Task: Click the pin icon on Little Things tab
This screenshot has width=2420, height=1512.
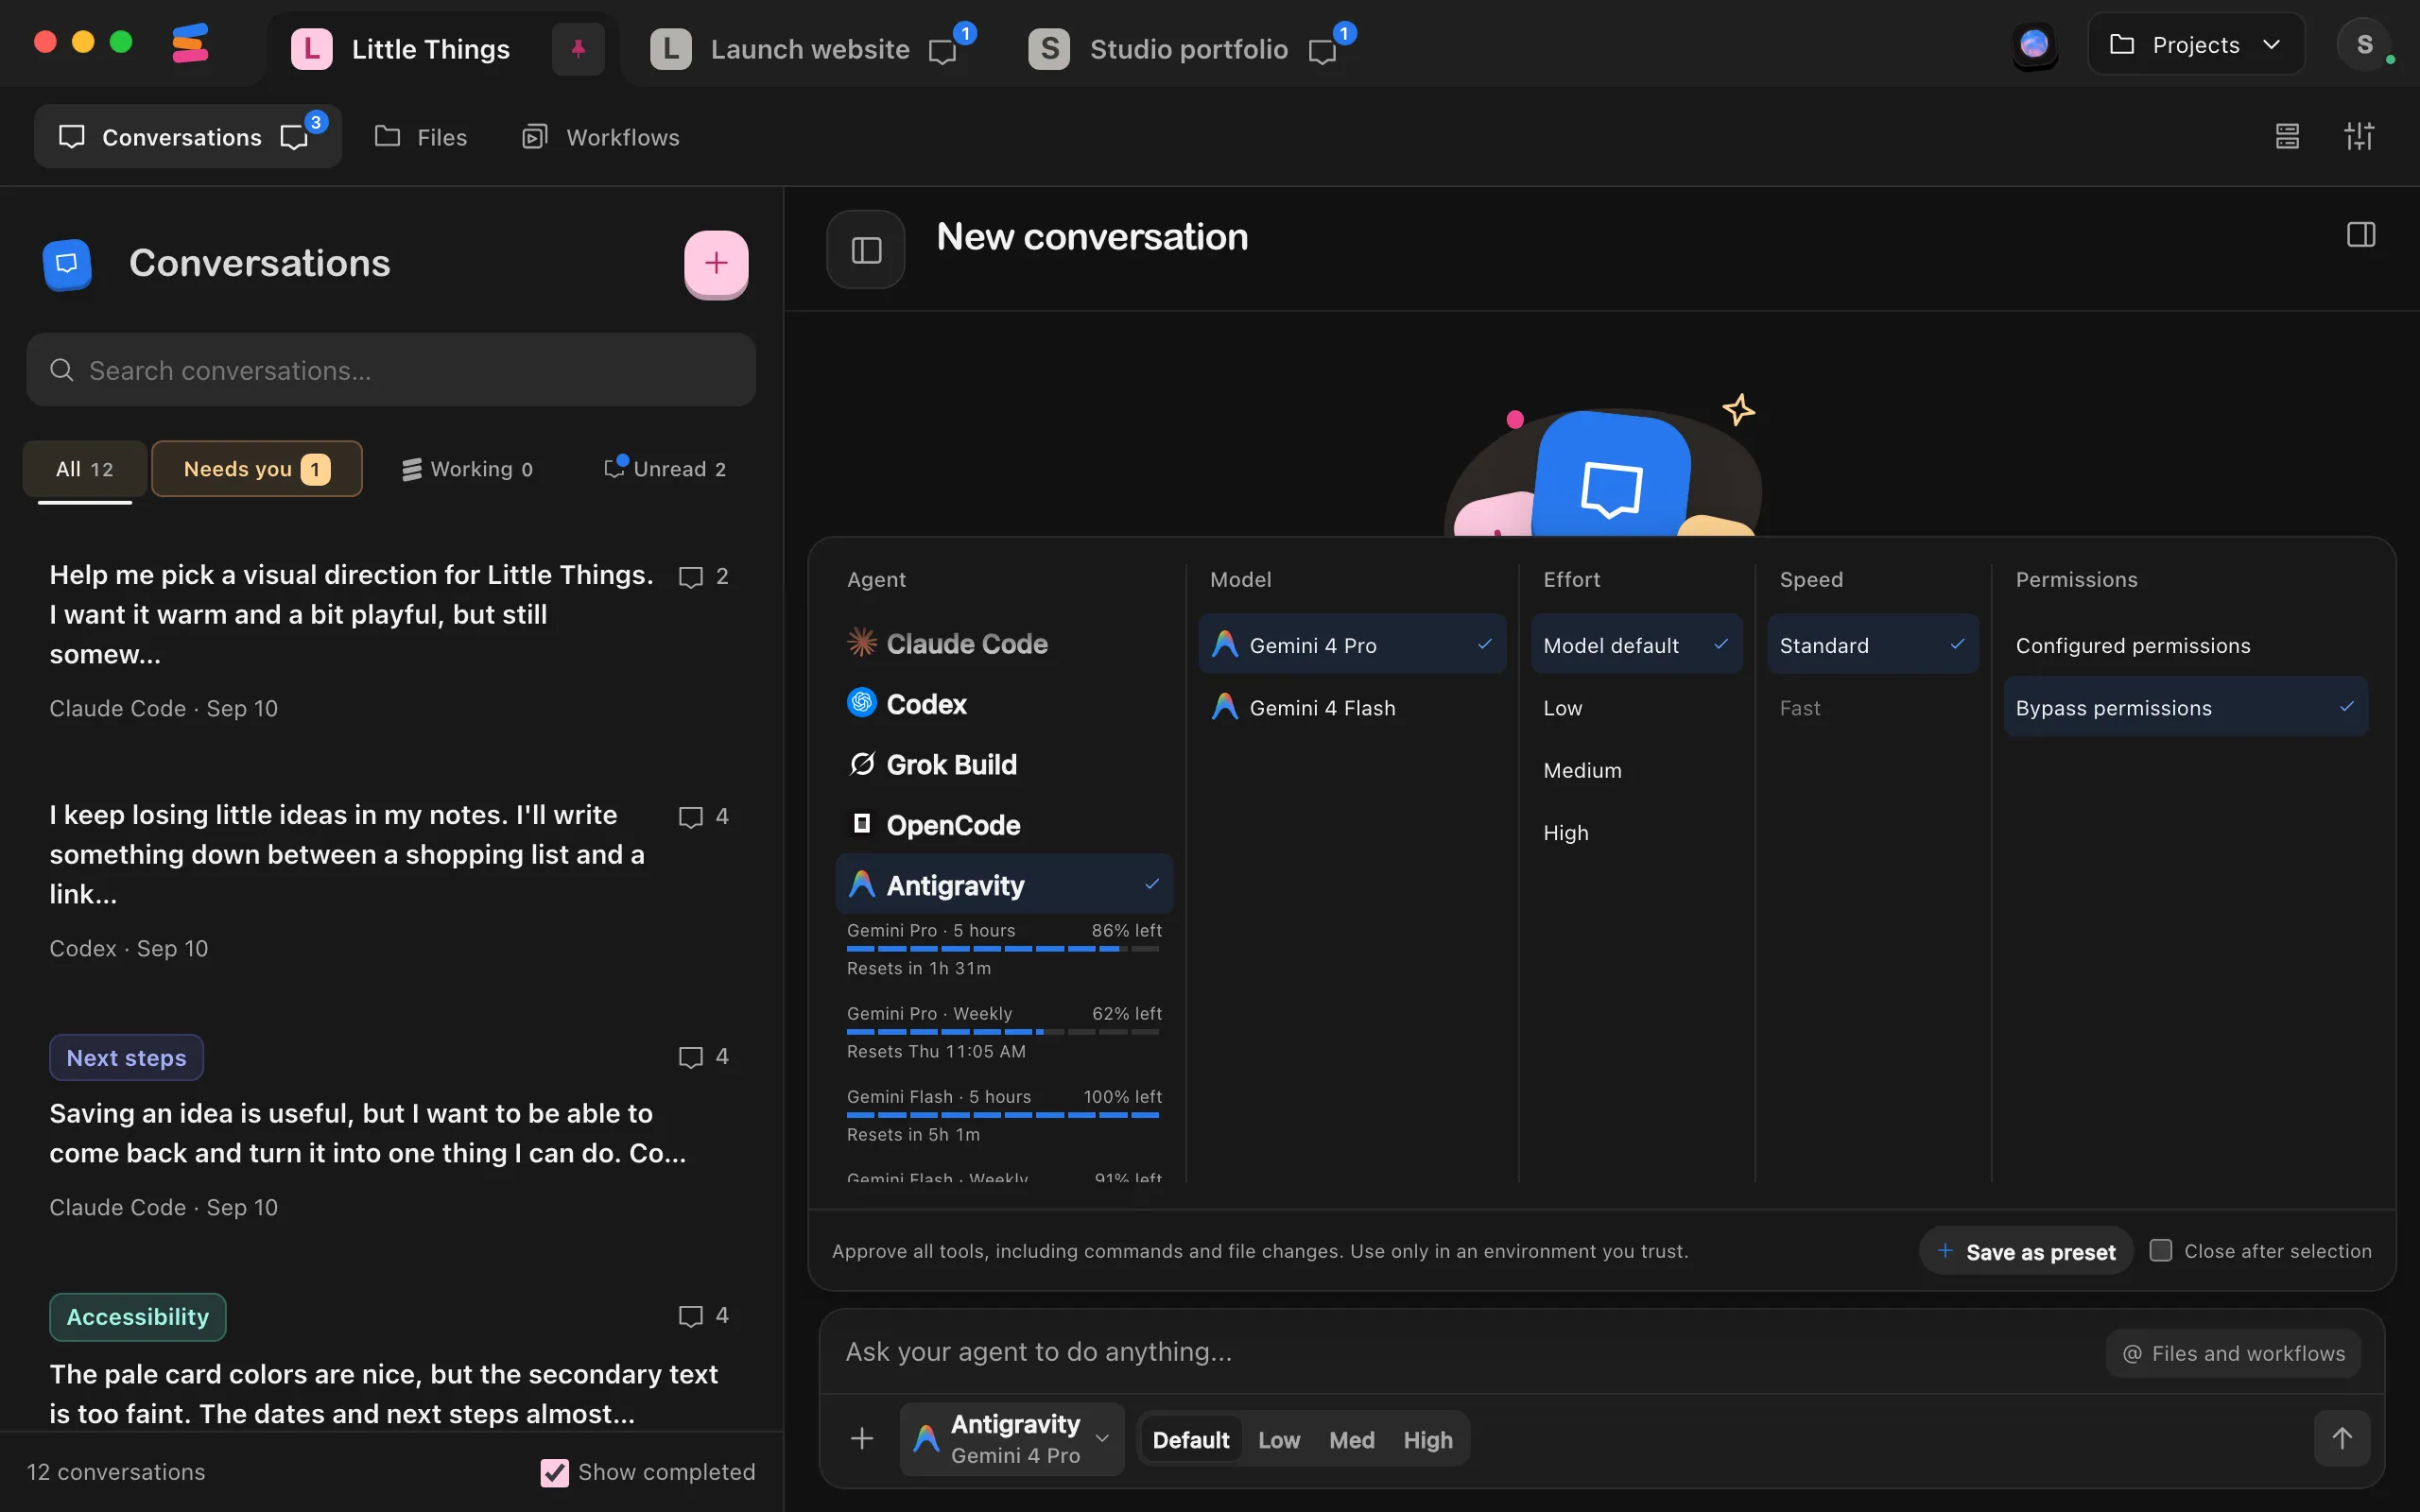Action: tap(578, 49)
